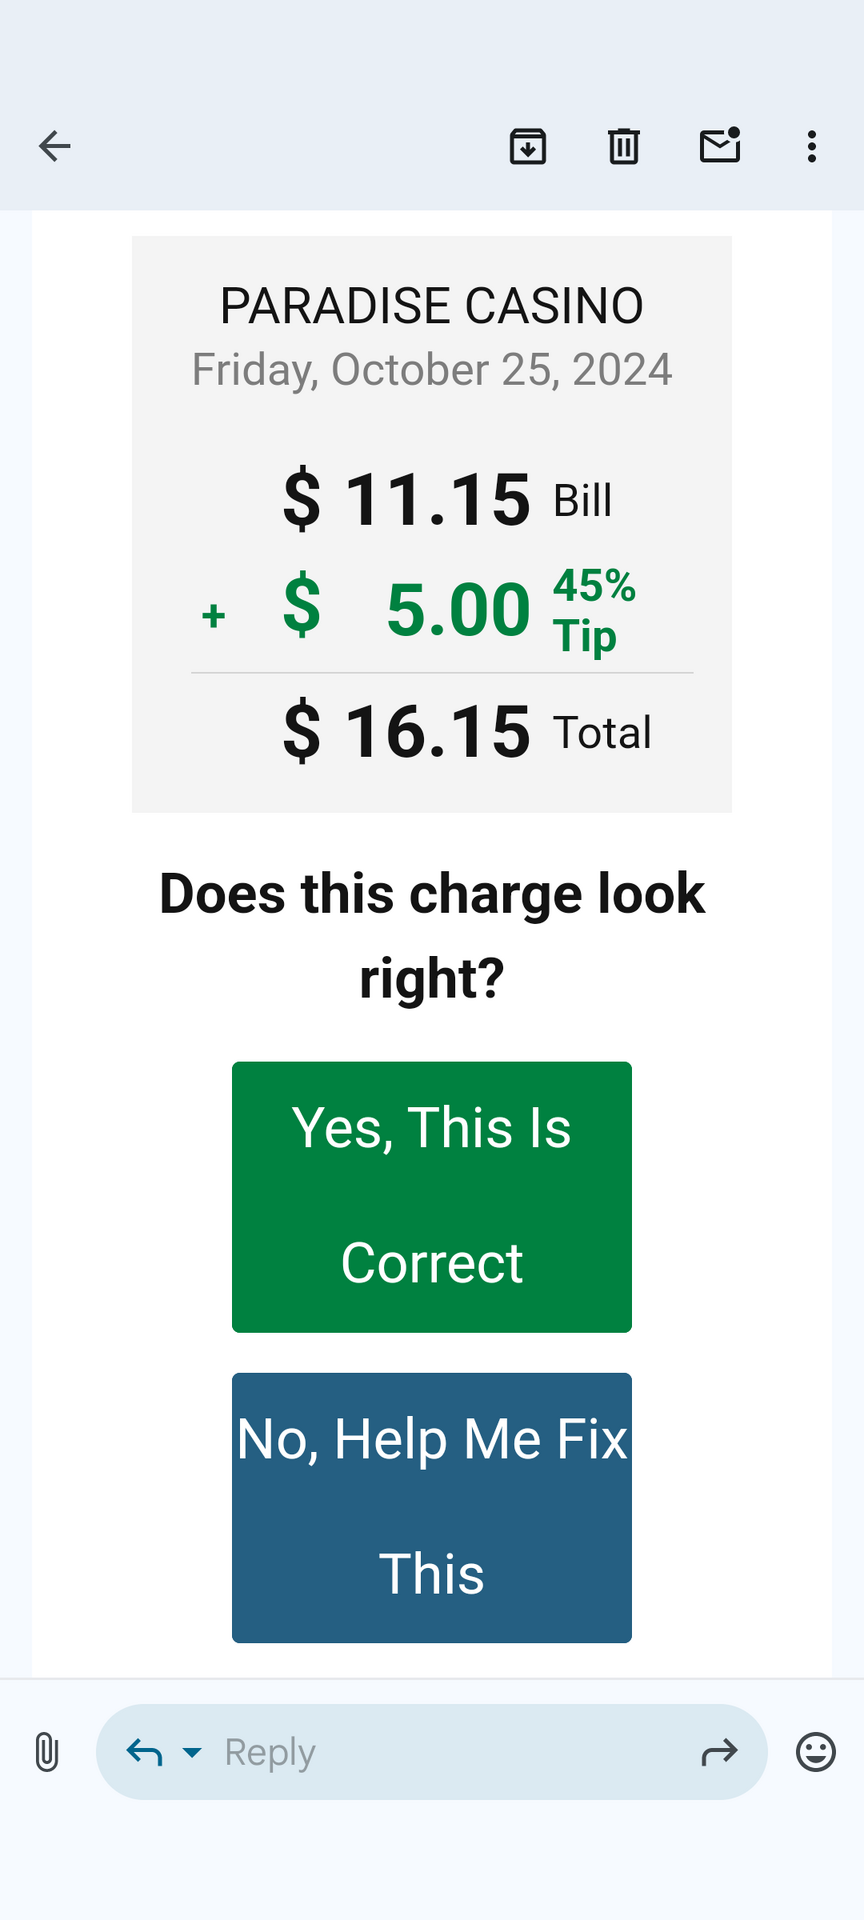
Task: Select the PARADISE CASINO heading
Action: click(x=432, y=306)
